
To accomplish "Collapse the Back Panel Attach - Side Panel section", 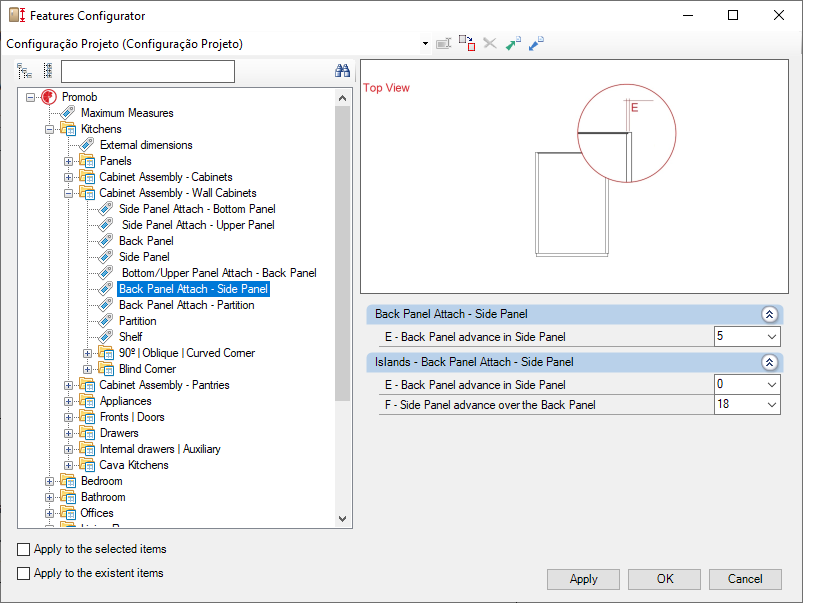I will pyautogui.click(x=769, y=314).
